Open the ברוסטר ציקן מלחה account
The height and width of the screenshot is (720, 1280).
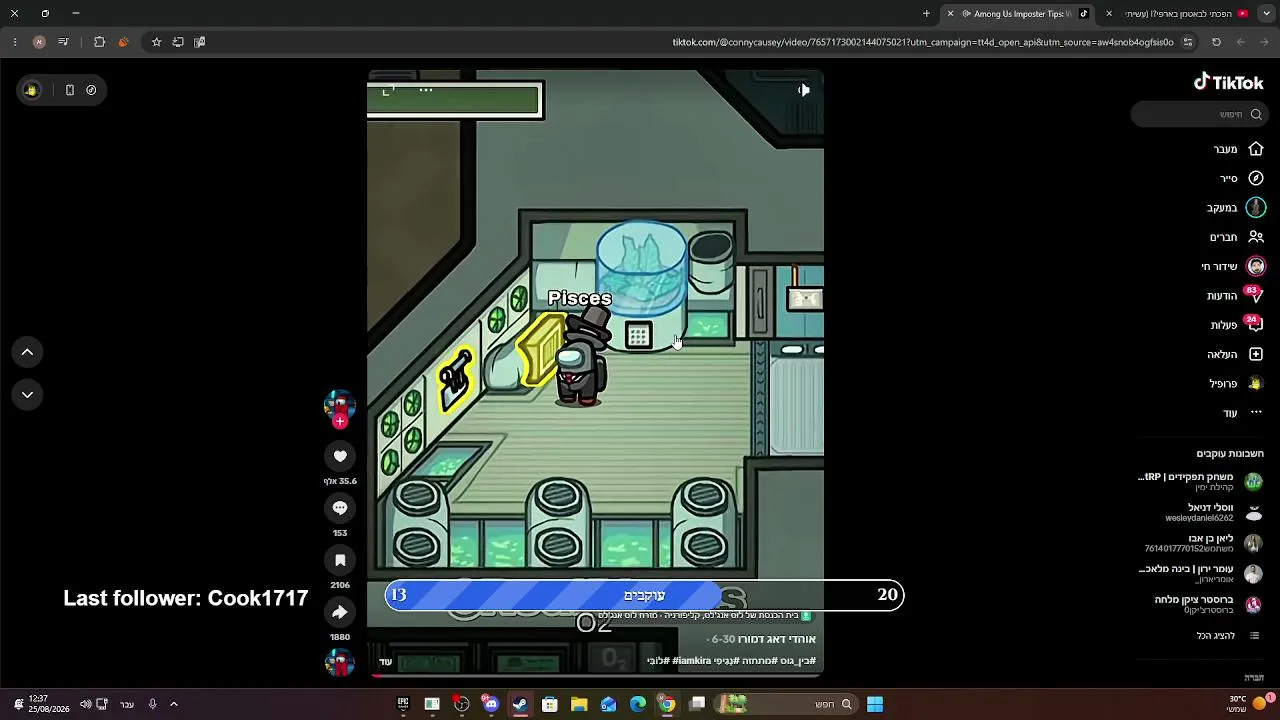1209,604
